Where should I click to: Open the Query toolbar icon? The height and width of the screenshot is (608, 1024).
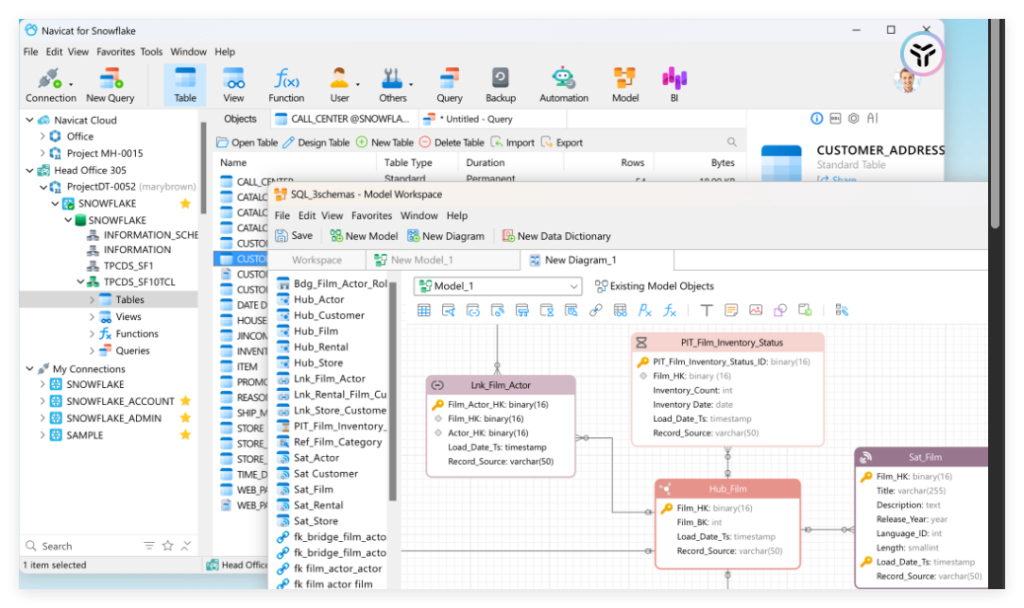[449, 86]
